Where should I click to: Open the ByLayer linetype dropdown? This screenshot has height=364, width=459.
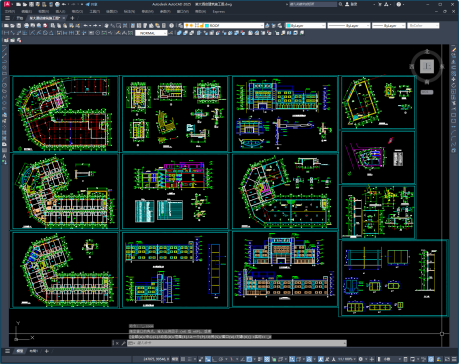pyautogui.click(x=368, y=25)
